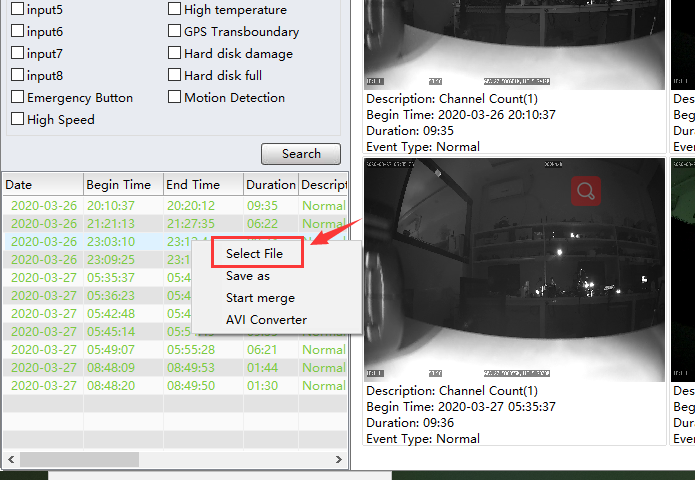Tick the input8 checkbox
Viewport: 695px width, 480px height.
pyautogui.click(x=17, y=74)
